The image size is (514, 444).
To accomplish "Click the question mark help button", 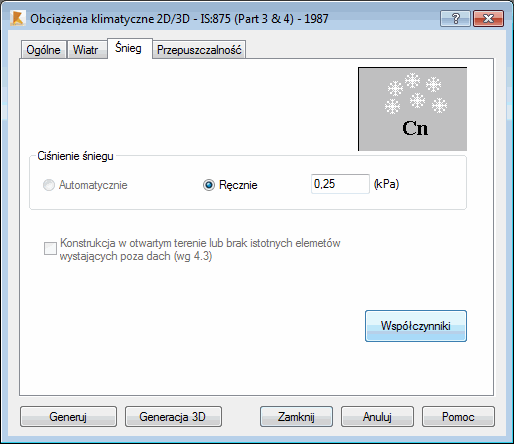I will [455, 18].
